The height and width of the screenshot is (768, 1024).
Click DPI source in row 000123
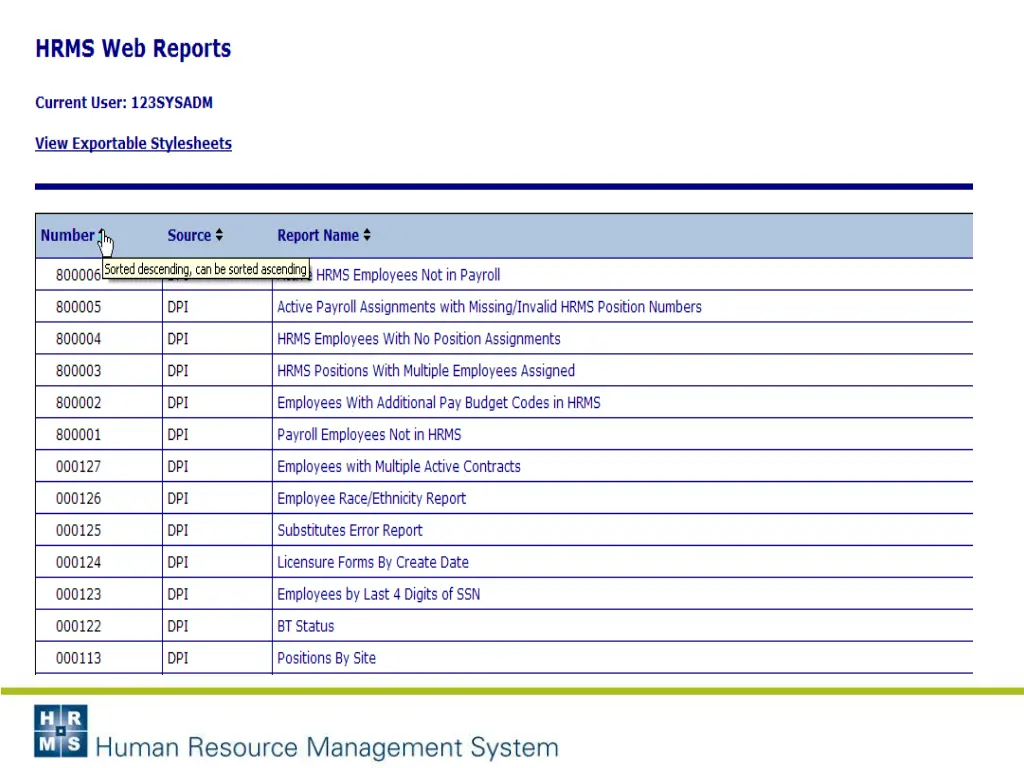pyautogui.click(x=178, y=595)
